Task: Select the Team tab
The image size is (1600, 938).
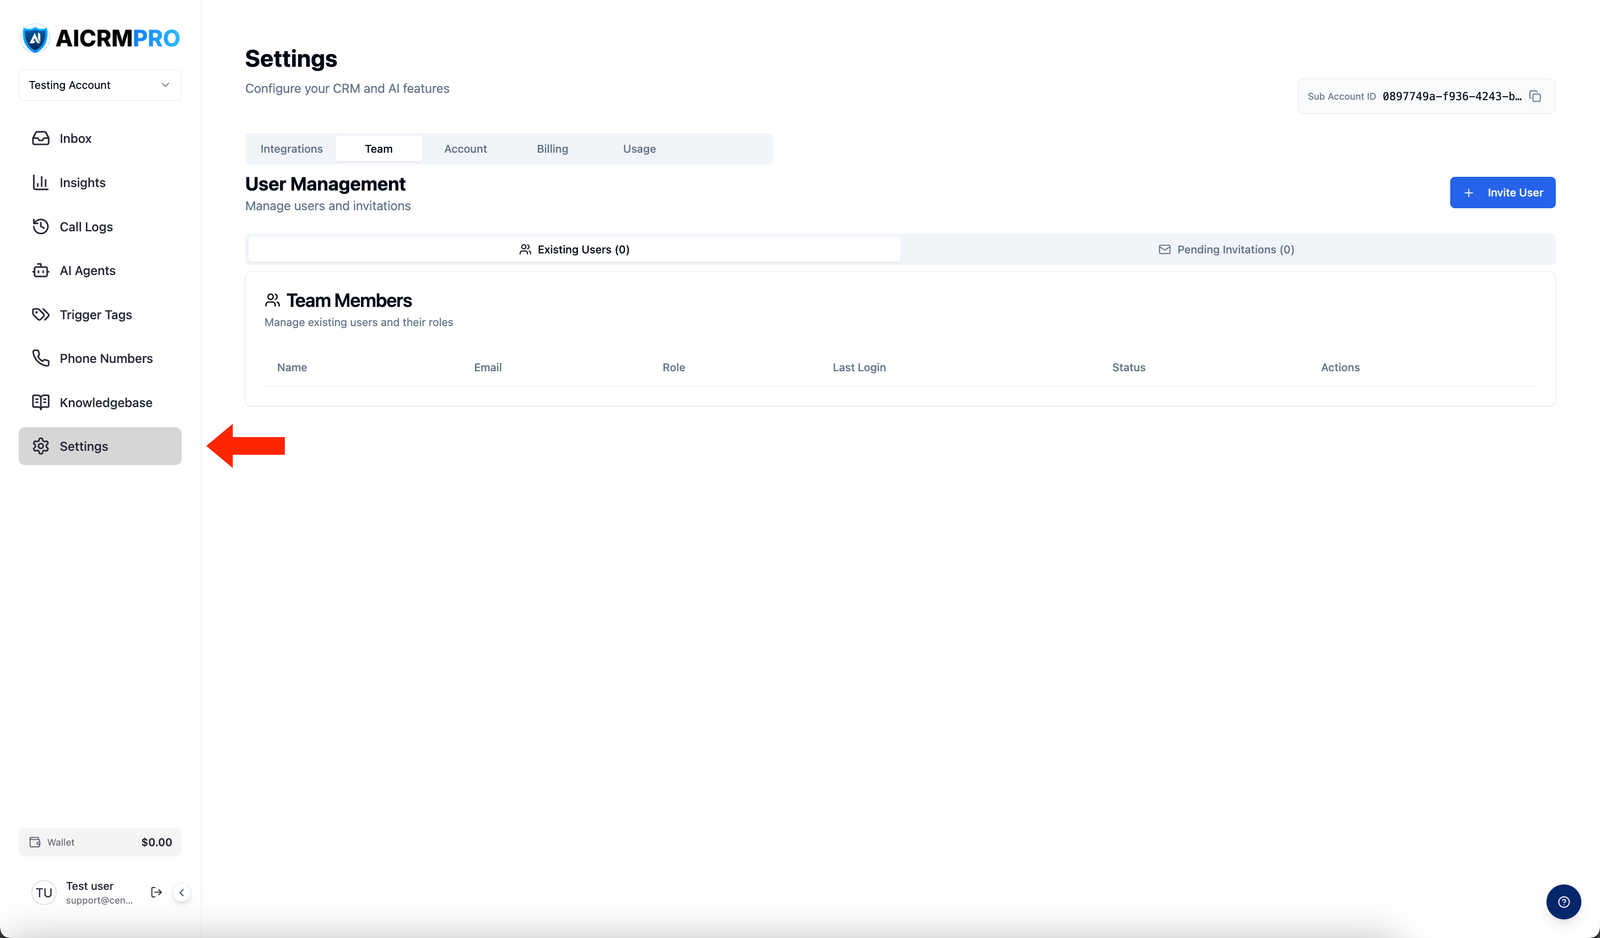Action: tap(379, 149)
